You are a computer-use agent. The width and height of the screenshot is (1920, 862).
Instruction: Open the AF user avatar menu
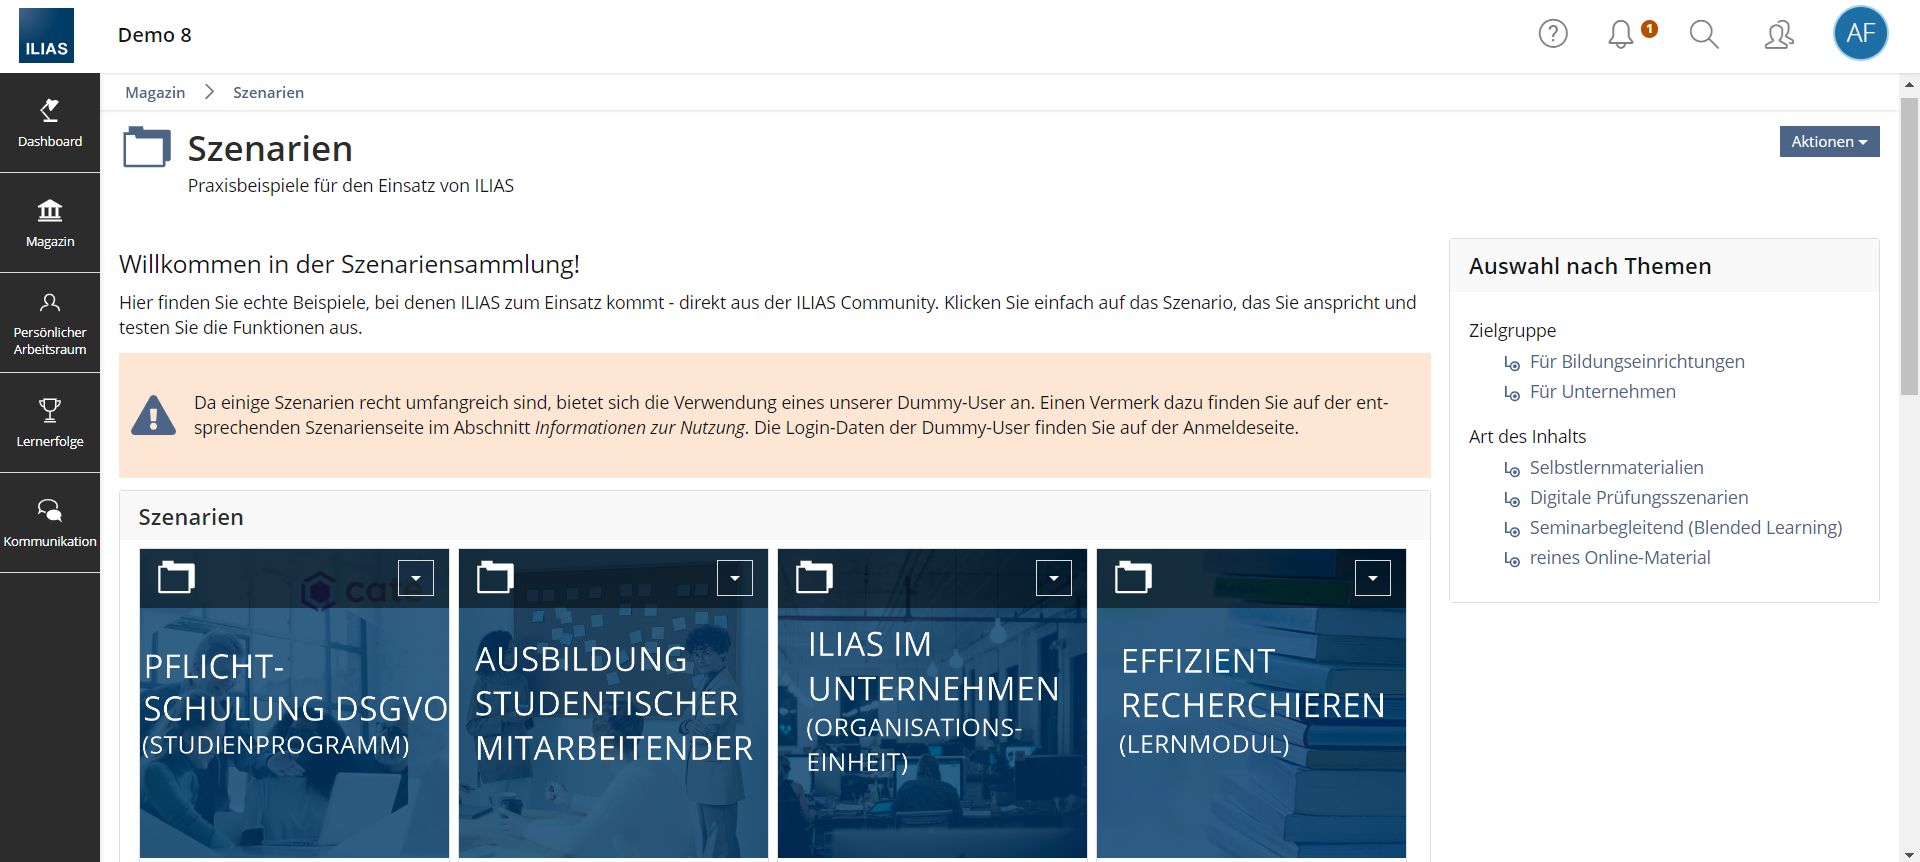tap(1860, 33)
